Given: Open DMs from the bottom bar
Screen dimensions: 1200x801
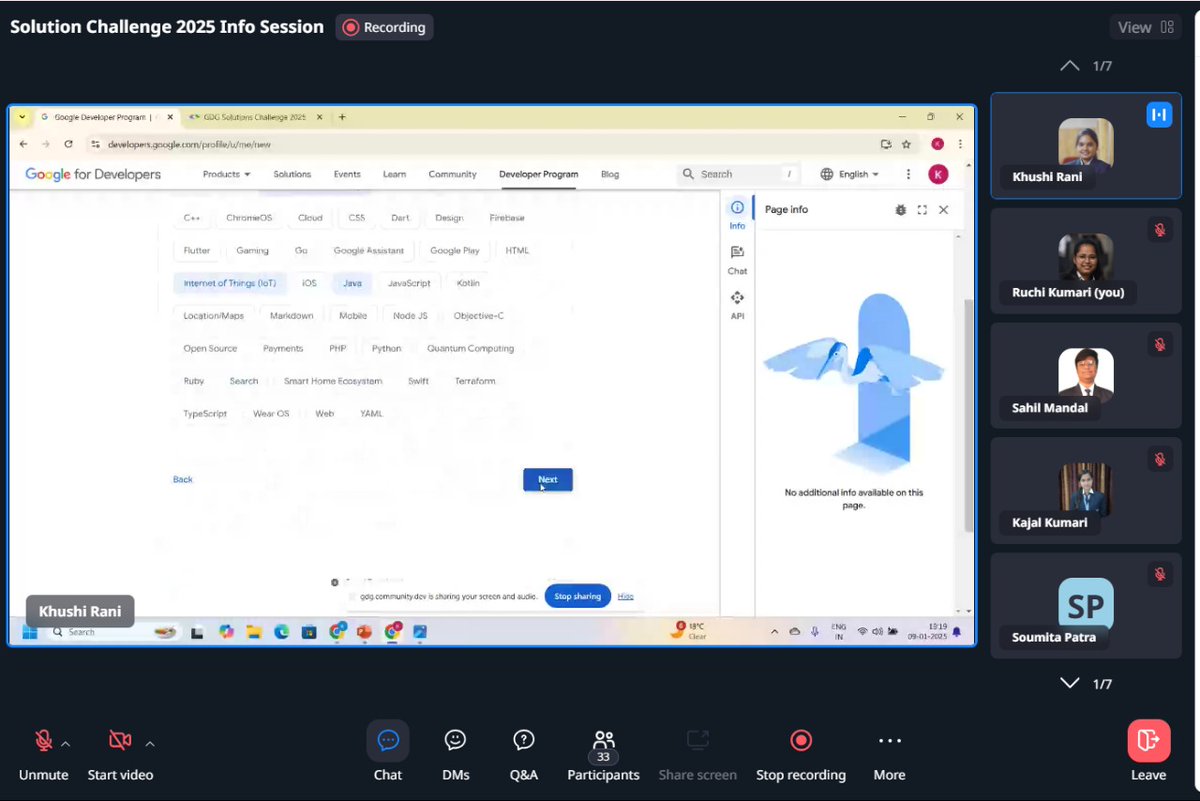Looking at the screenshot, I should pyautogui.click(x=456, y=752).
